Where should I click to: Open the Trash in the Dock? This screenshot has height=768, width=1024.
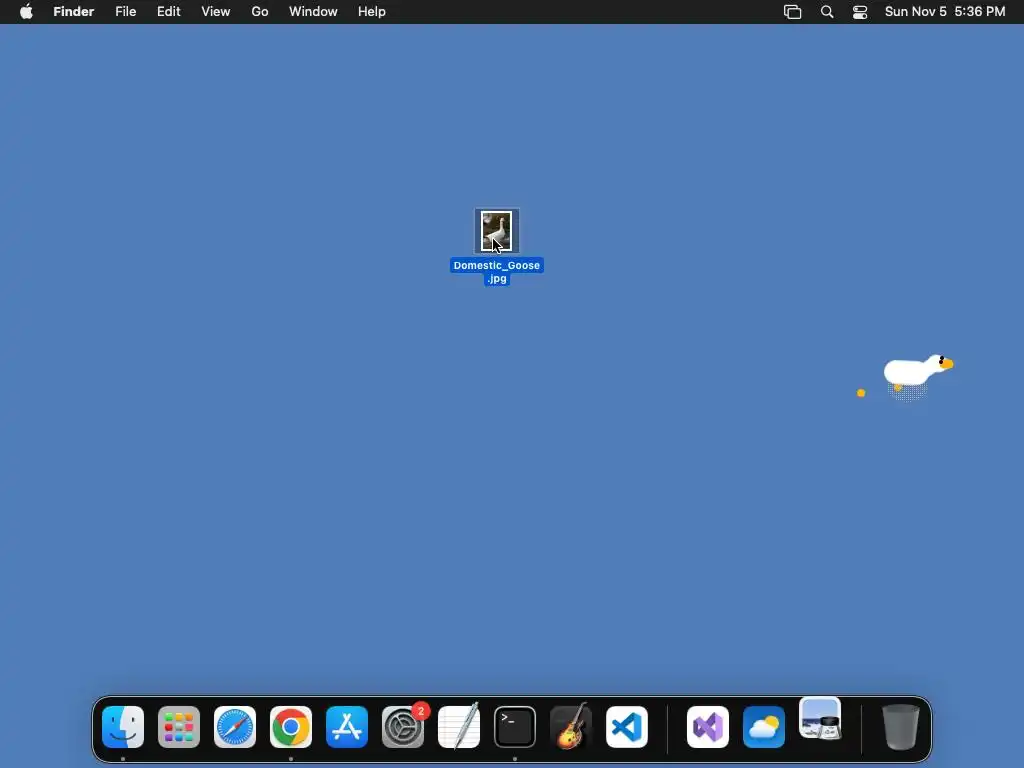click(901, 727)
